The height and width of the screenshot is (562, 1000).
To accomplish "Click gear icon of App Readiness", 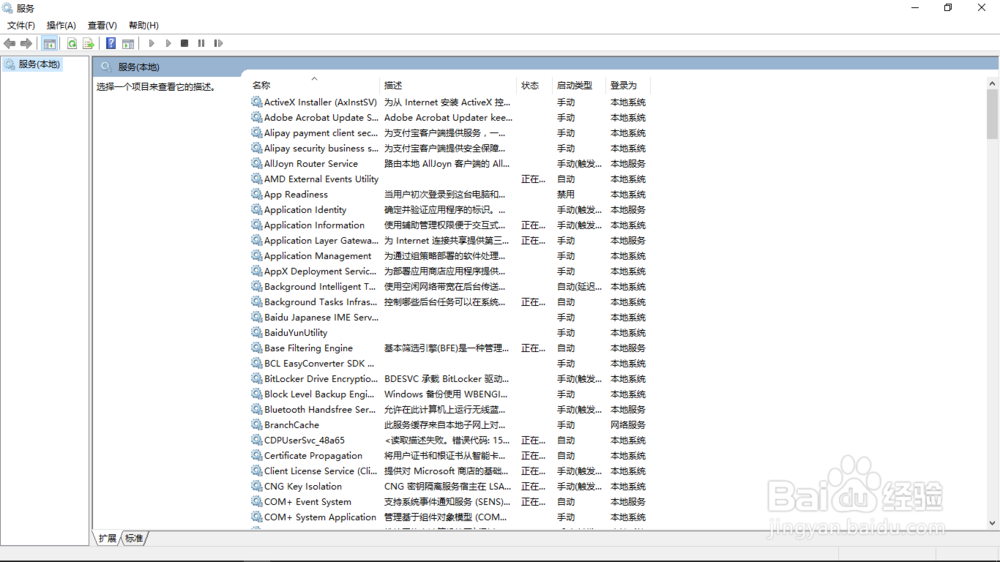I will pyautogui.click(x=256, y=194).
